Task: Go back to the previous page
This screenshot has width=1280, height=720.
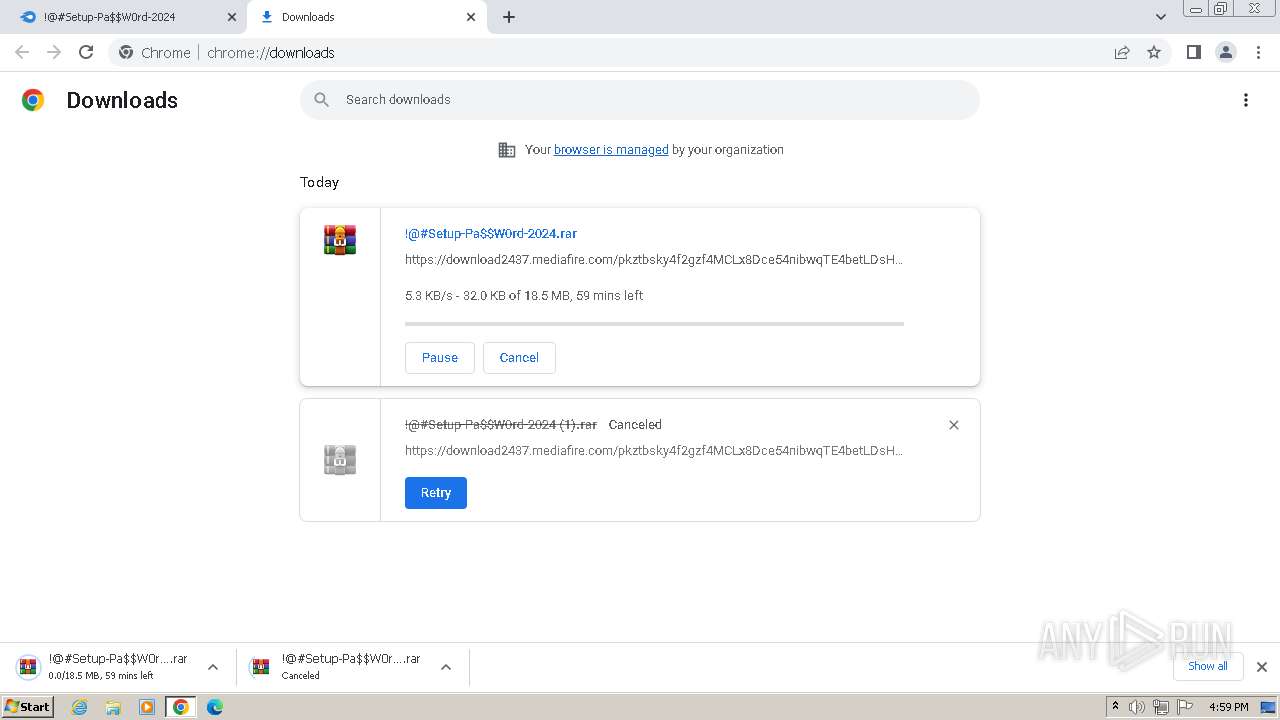Action: [x=22, y=52]
